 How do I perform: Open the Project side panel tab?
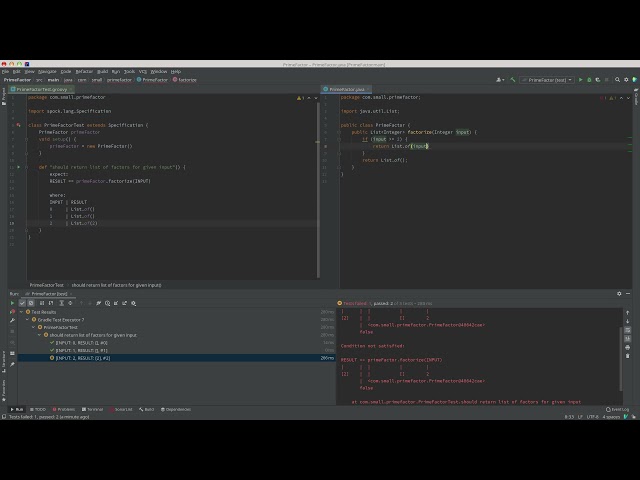coord(4,96)
